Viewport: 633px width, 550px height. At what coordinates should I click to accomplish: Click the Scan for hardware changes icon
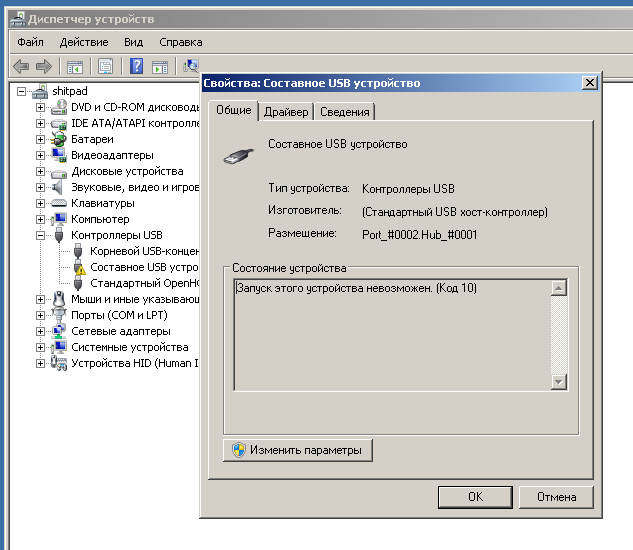point(189,67)
